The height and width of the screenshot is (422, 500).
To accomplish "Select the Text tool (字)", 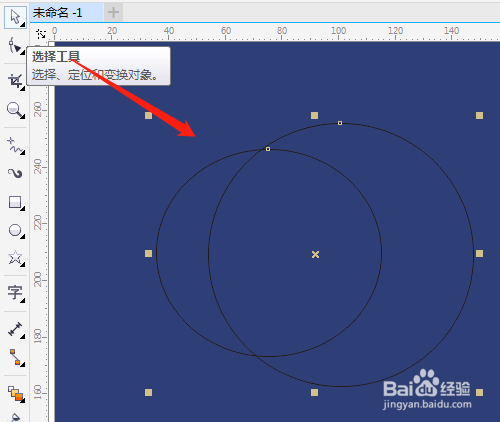I will coord(15,293).
